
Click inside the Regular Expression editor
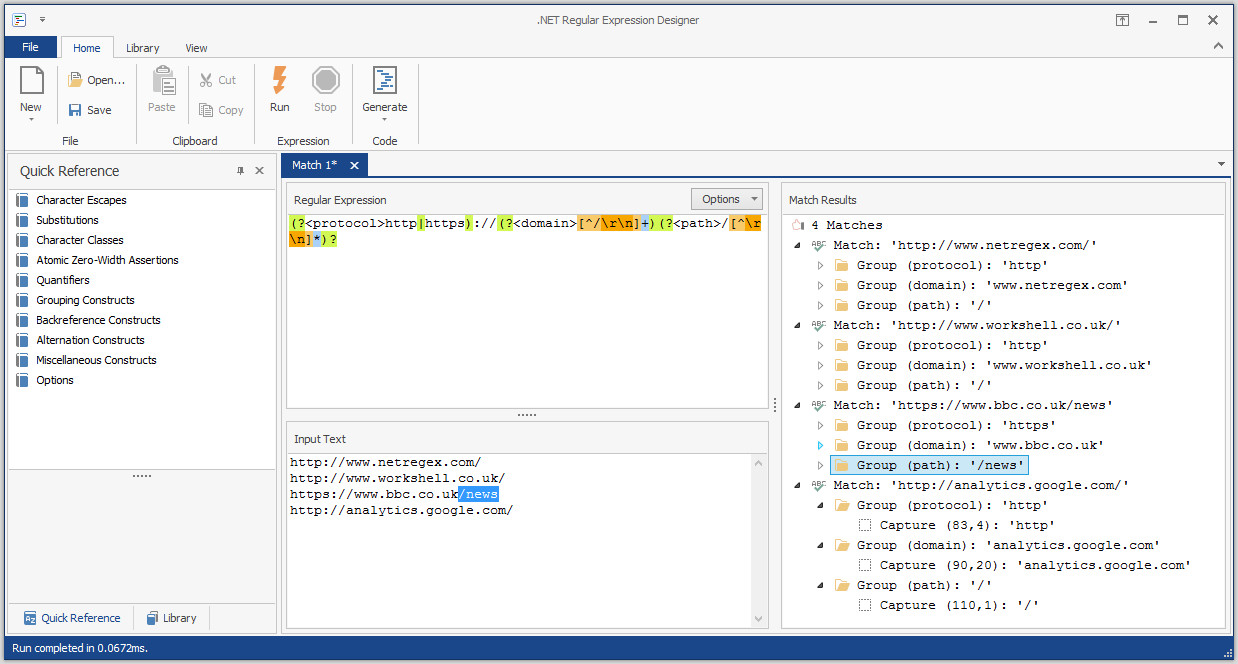527,310
